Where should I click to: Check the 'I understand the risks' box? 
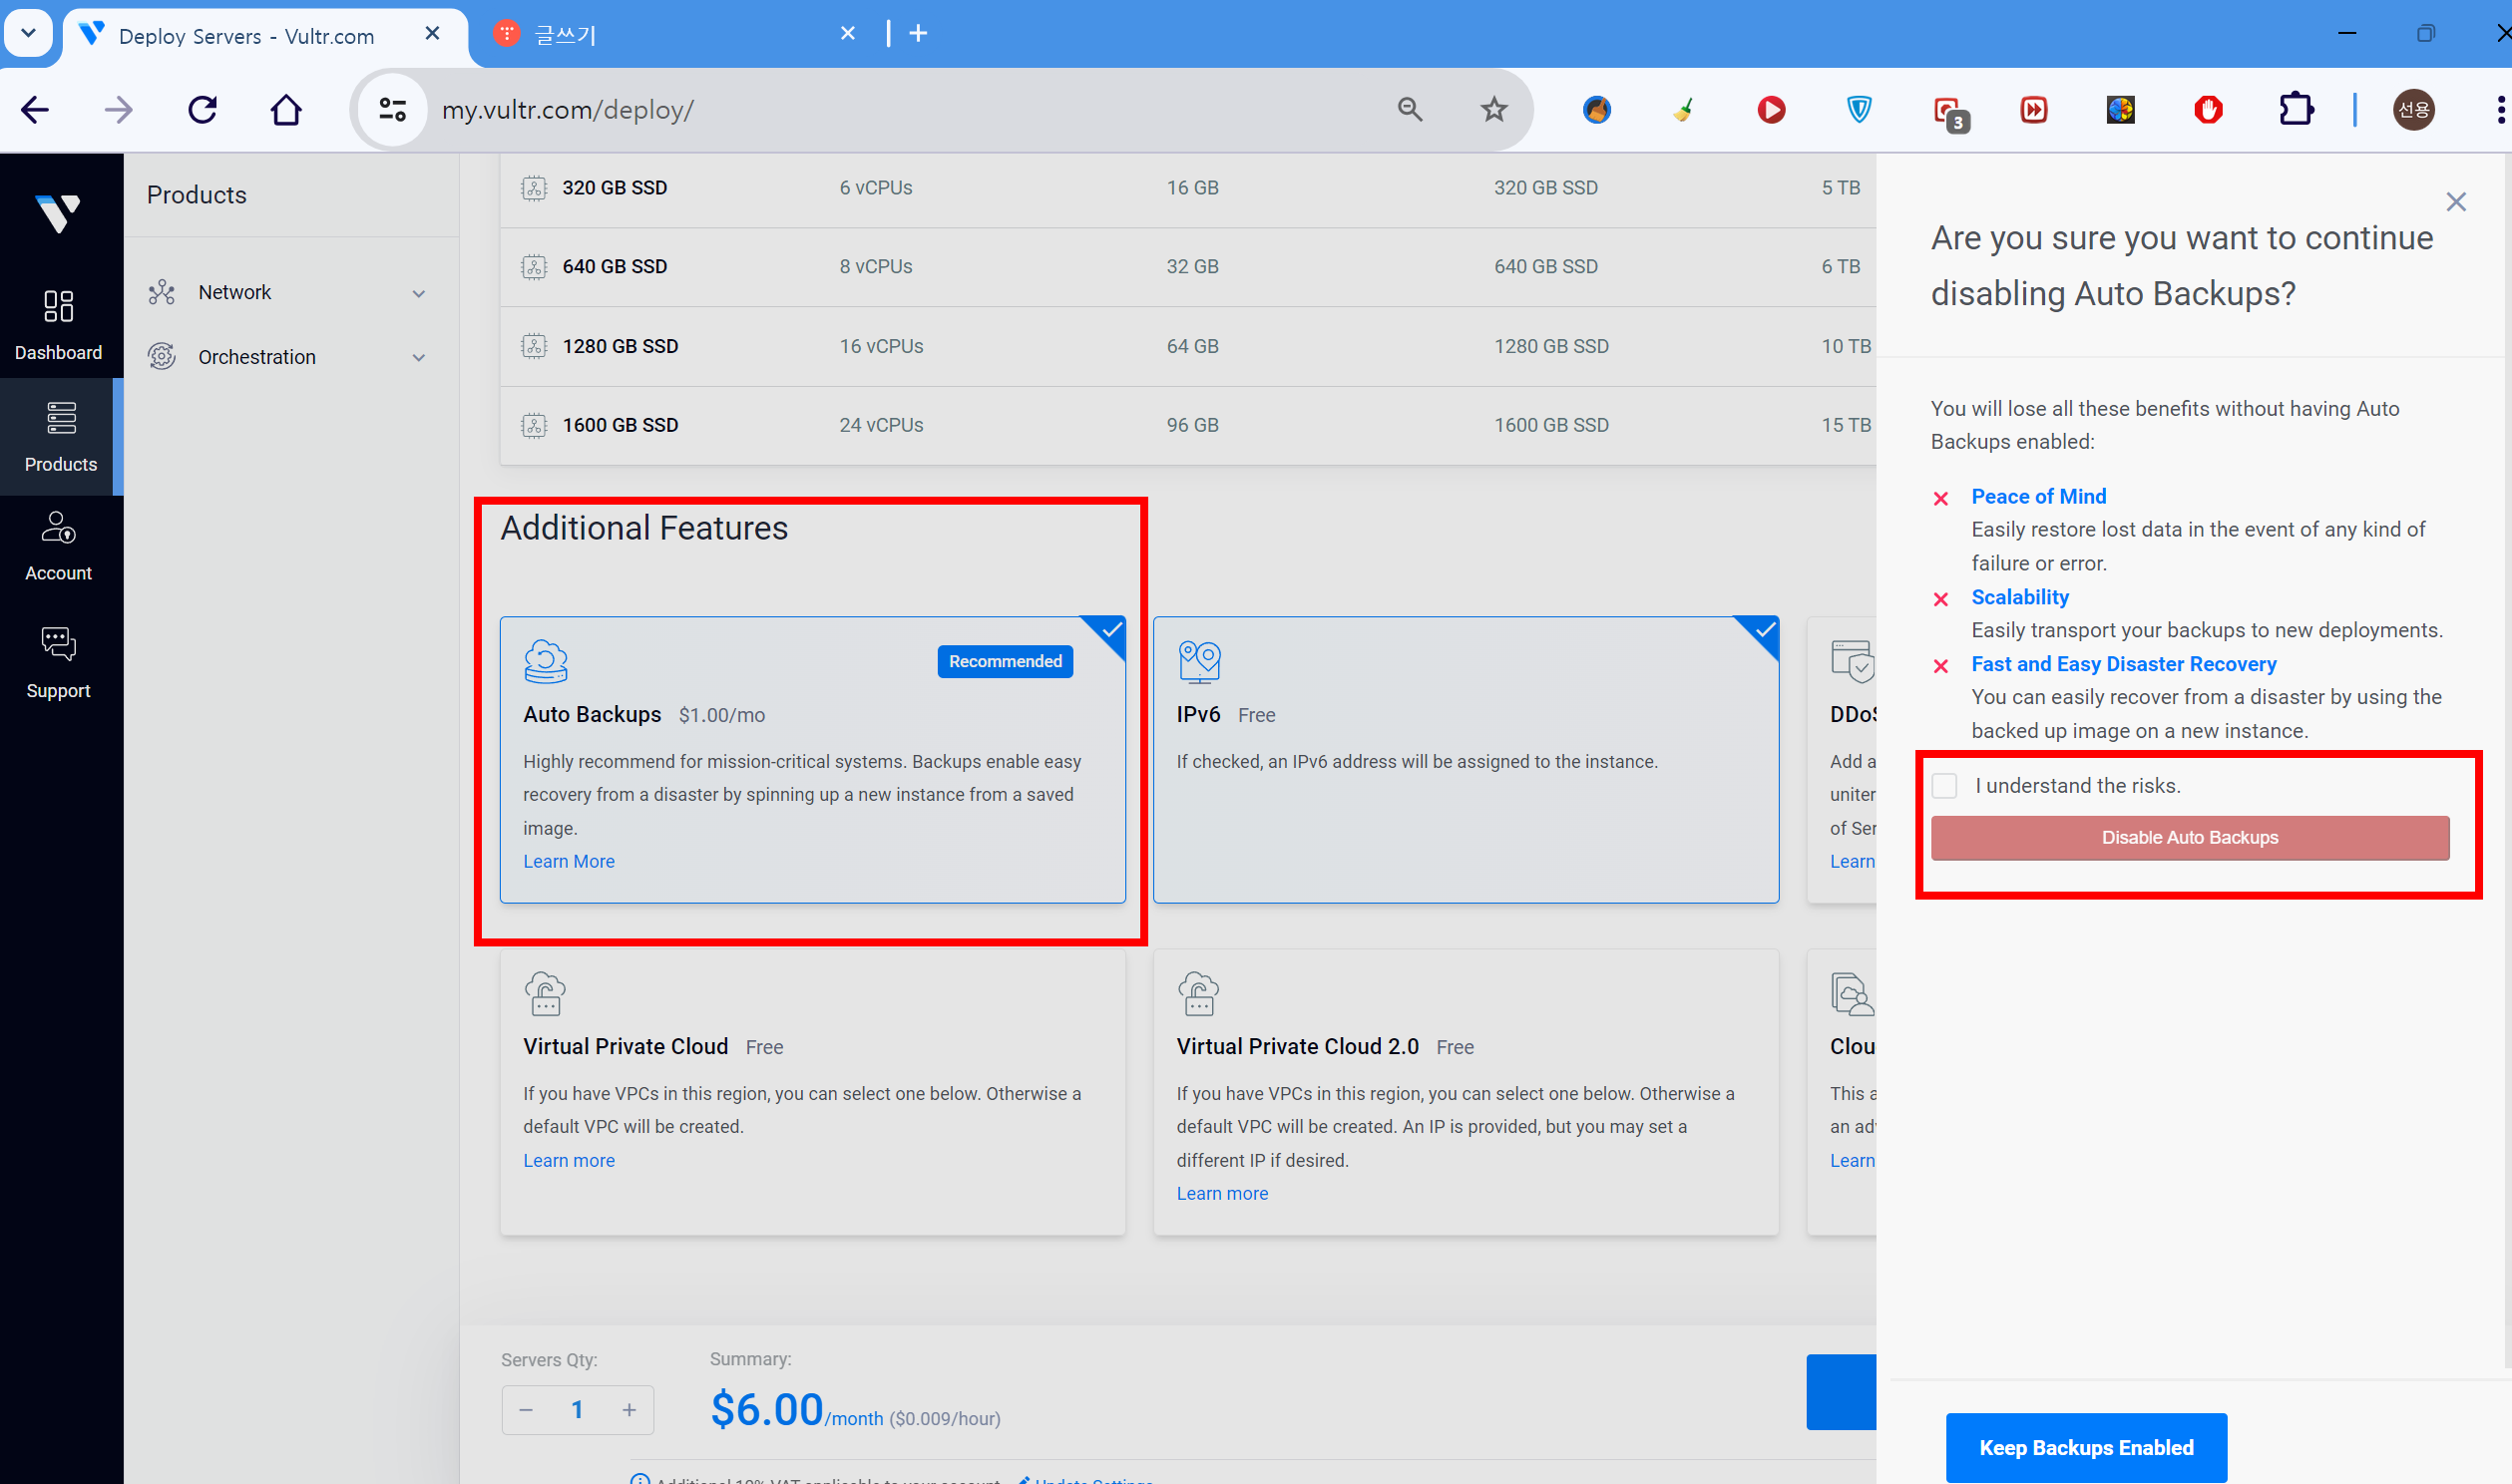[1945, 786]
